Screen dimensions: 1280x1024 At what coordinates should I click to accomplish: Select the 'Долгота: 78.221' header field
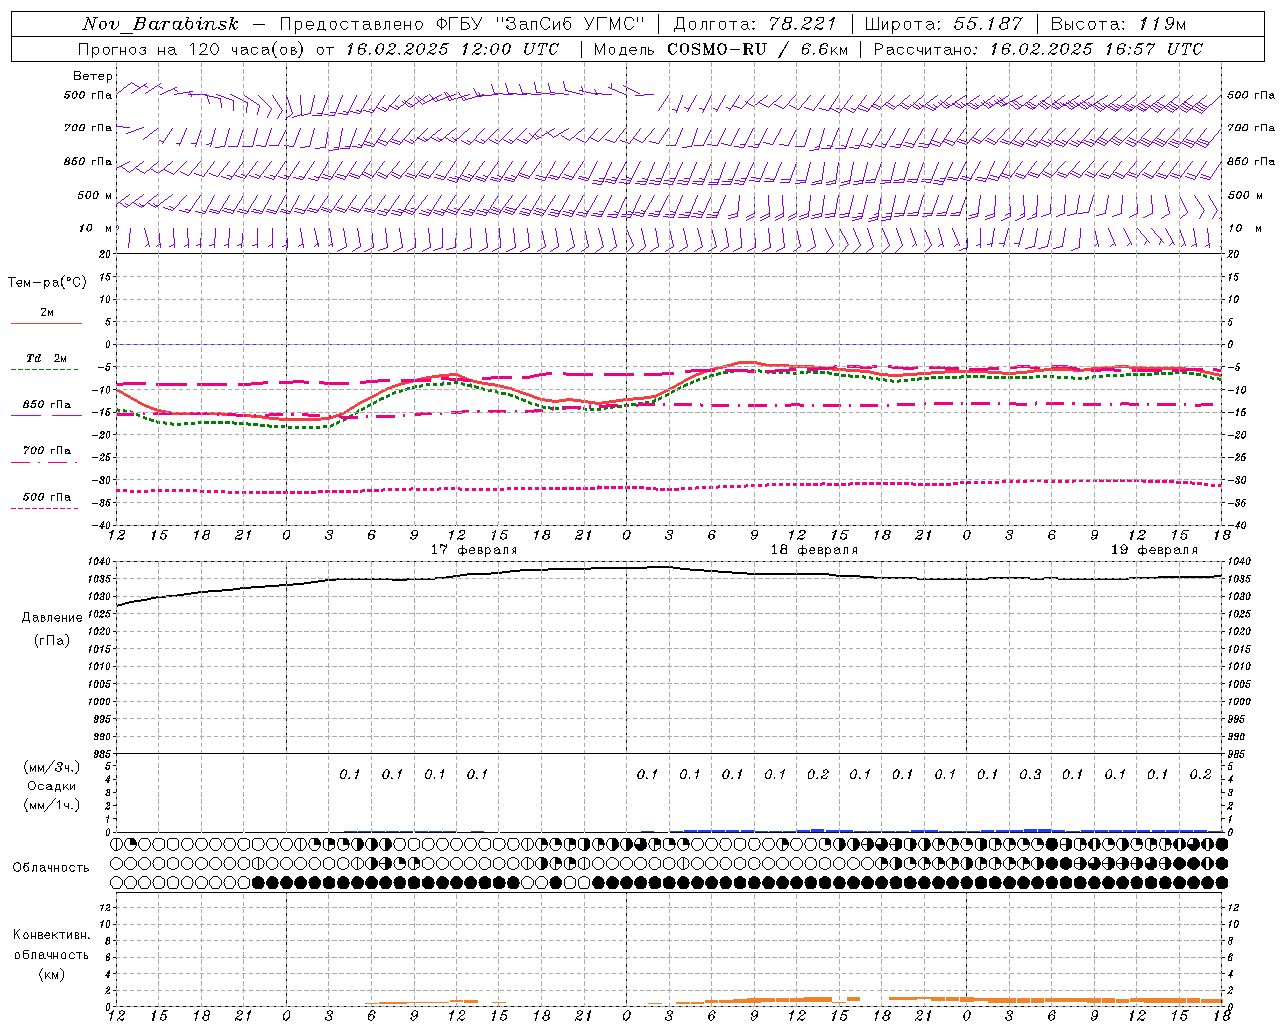tap(755, 24)
